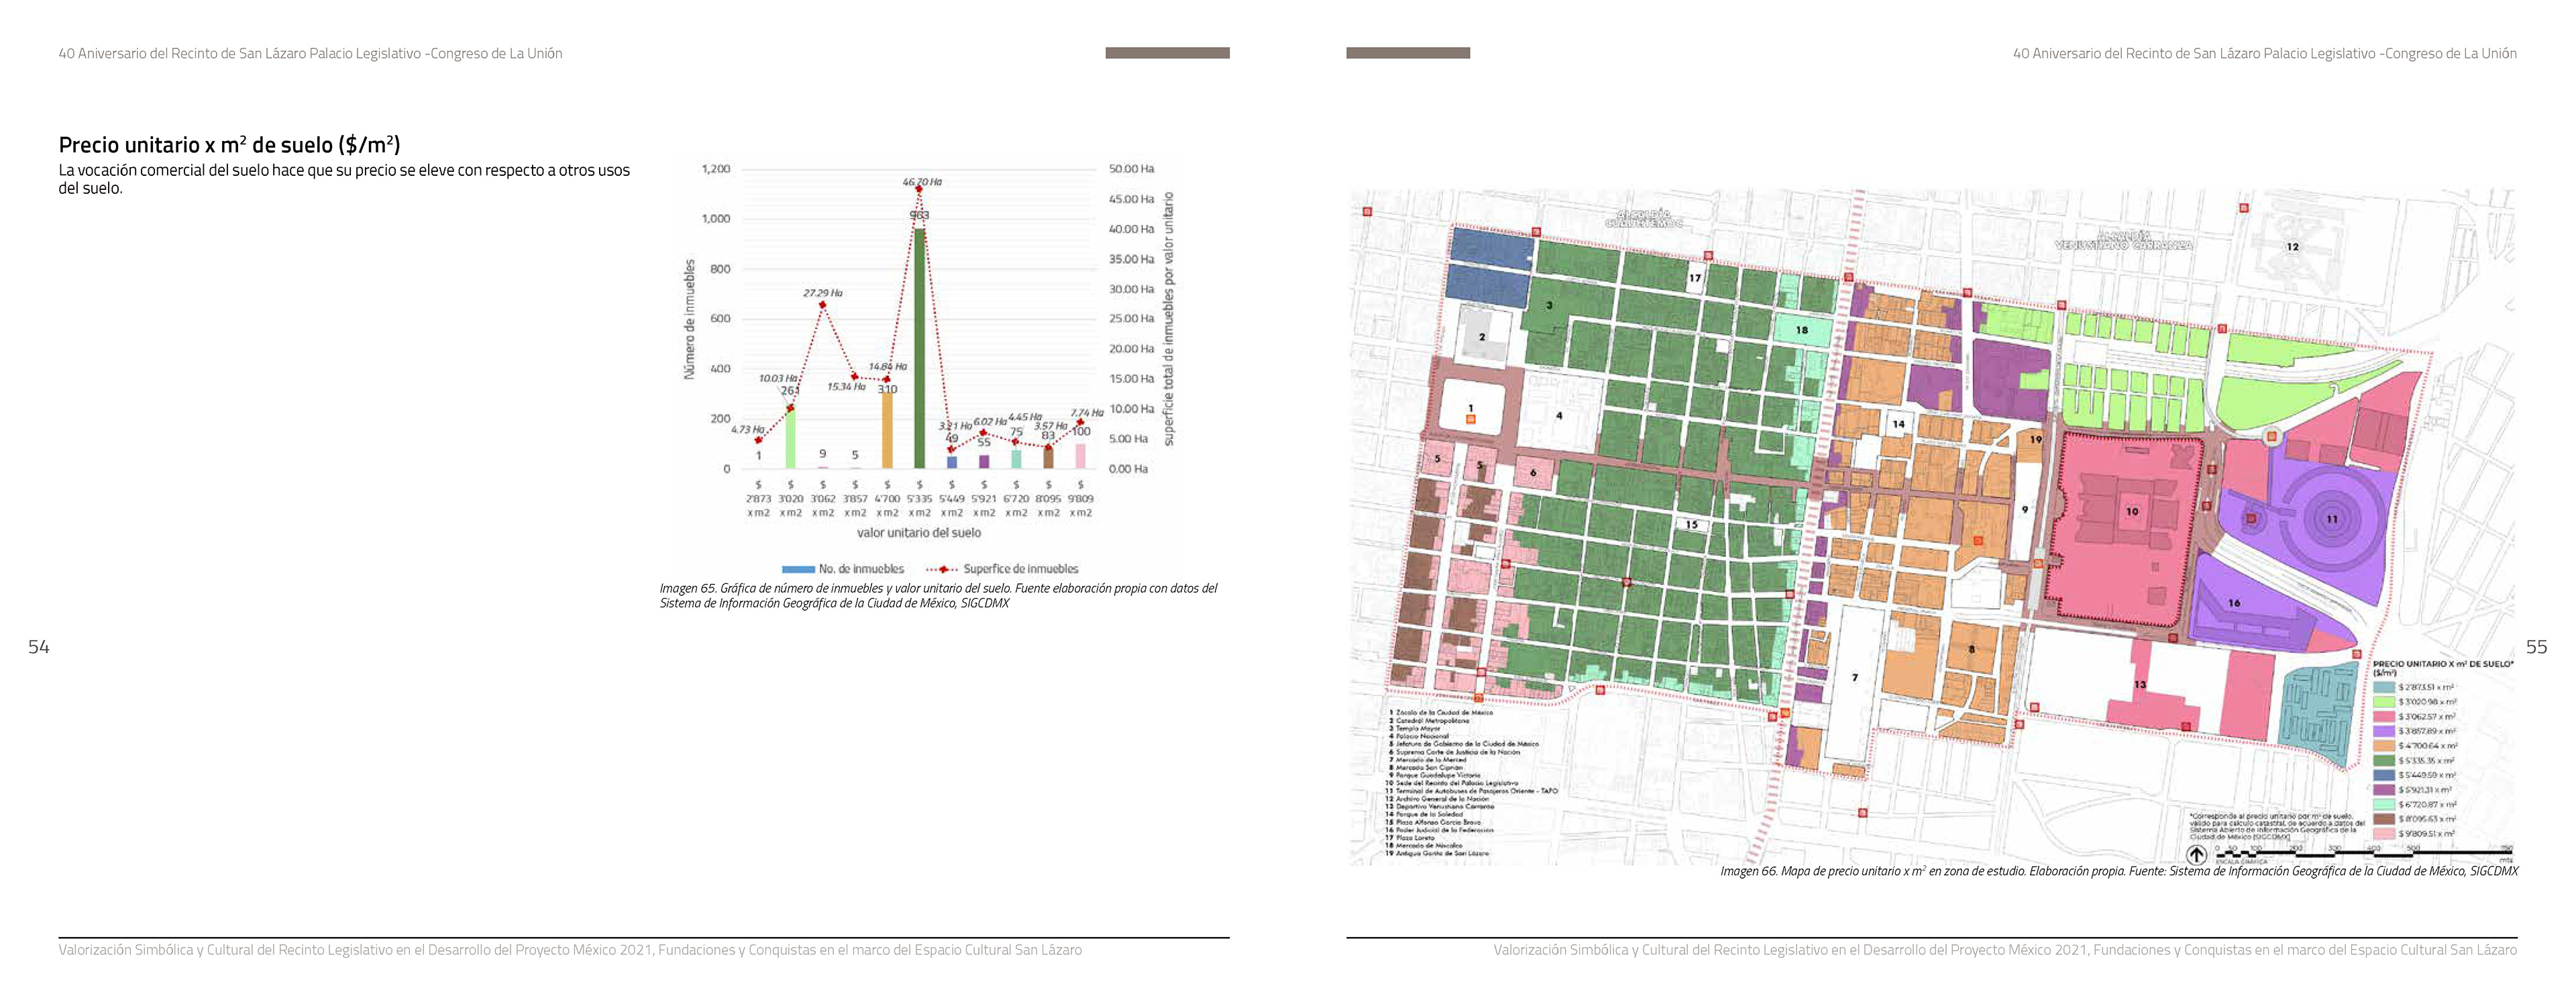This screenshot has width=2576, height=996.
Task: Click the page number 55
Action: click(x=2536, y=647)
